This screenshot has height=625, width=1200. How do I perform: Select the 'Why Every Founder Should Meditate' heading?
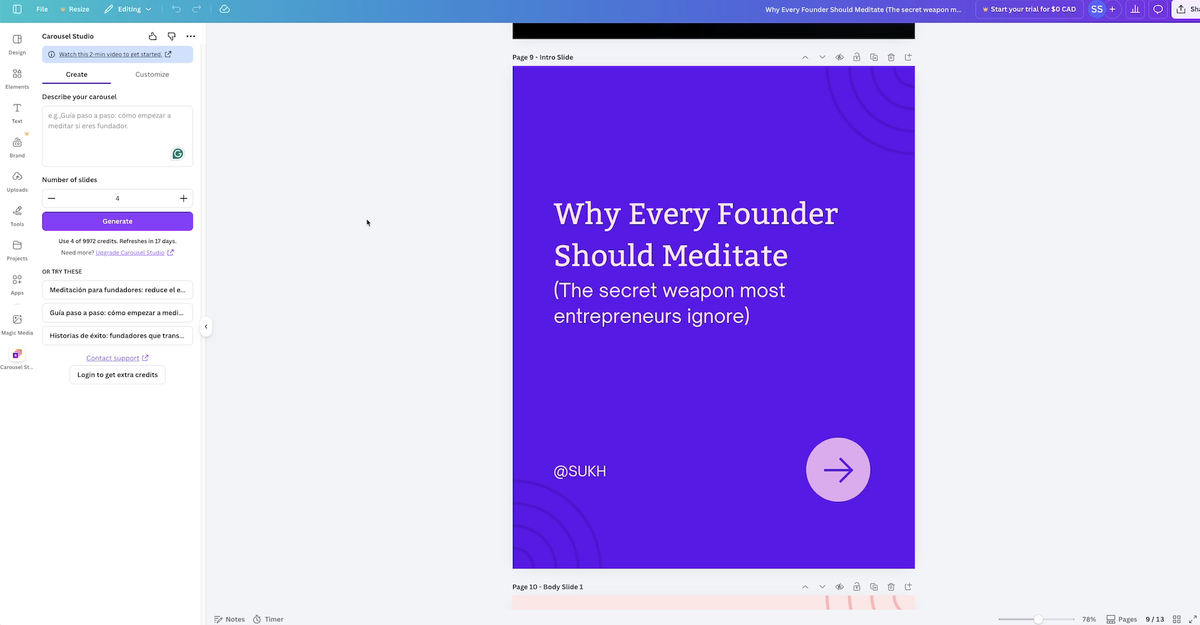(x=695, y=234)
